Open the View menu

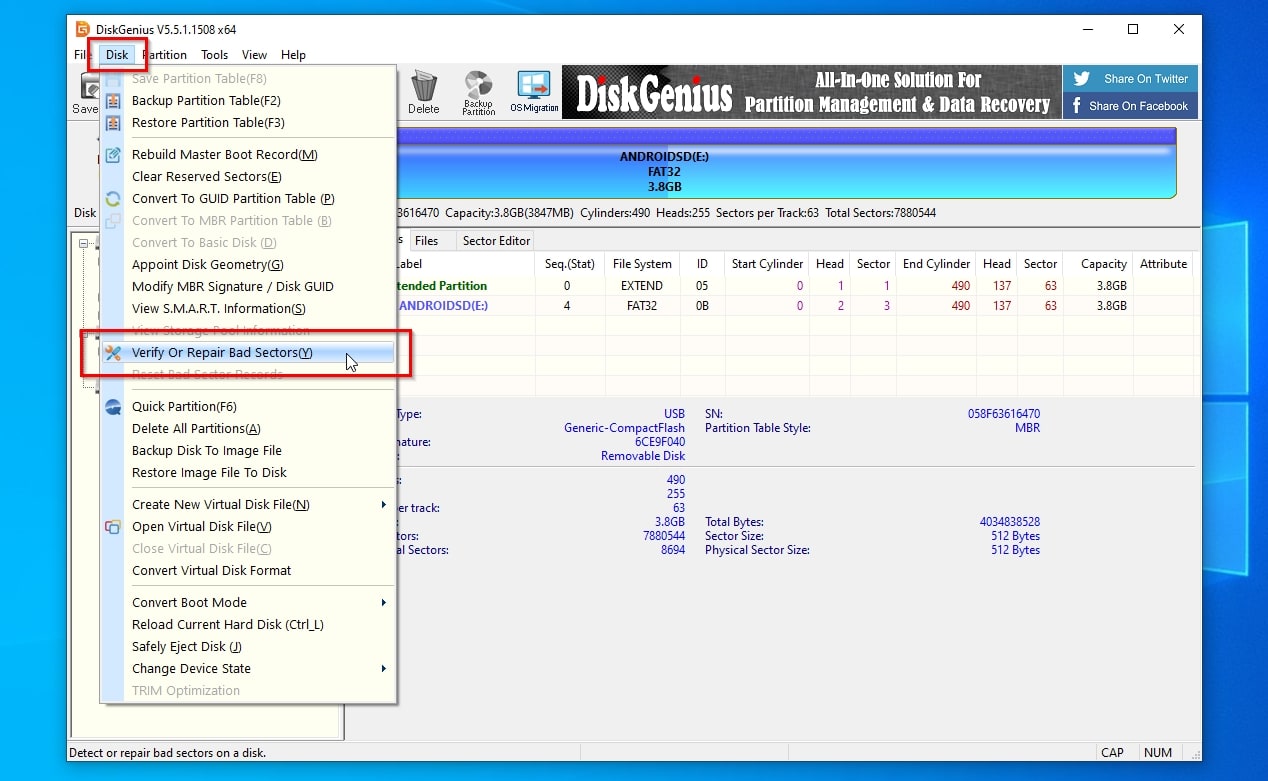pyautogui.click(x=254, y=55)
